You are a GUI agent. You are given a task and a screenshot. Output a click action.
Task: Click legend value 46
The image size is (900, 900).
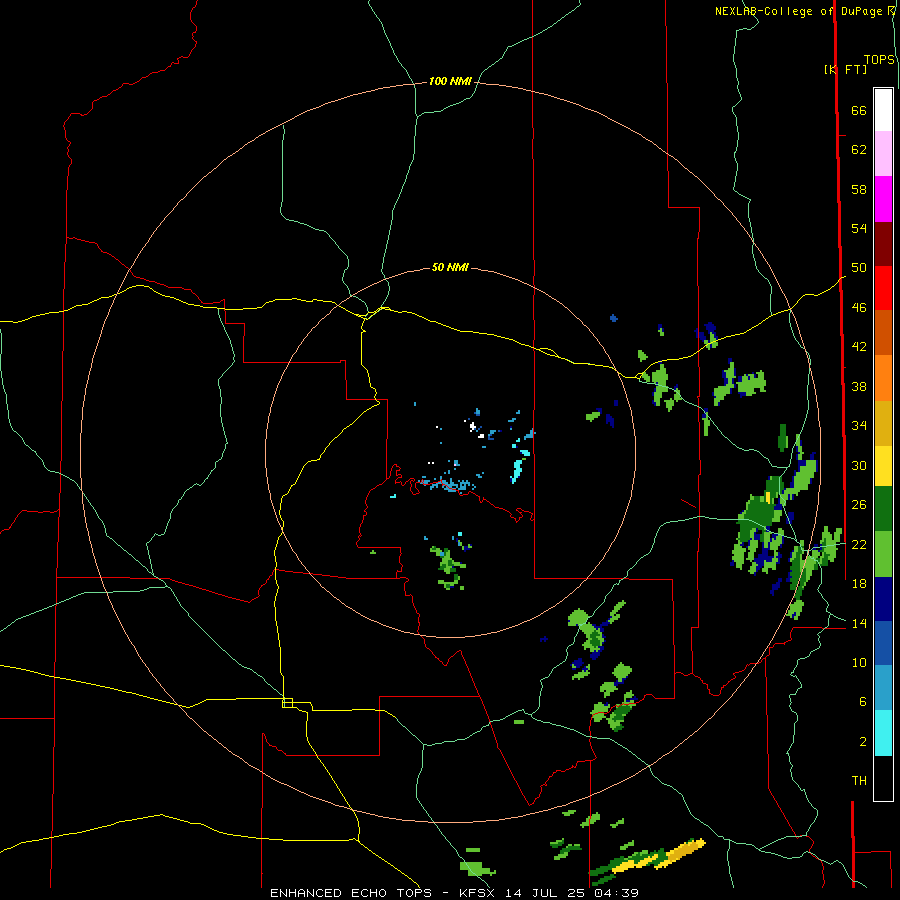pyautogui.click(x=859, y=308)
